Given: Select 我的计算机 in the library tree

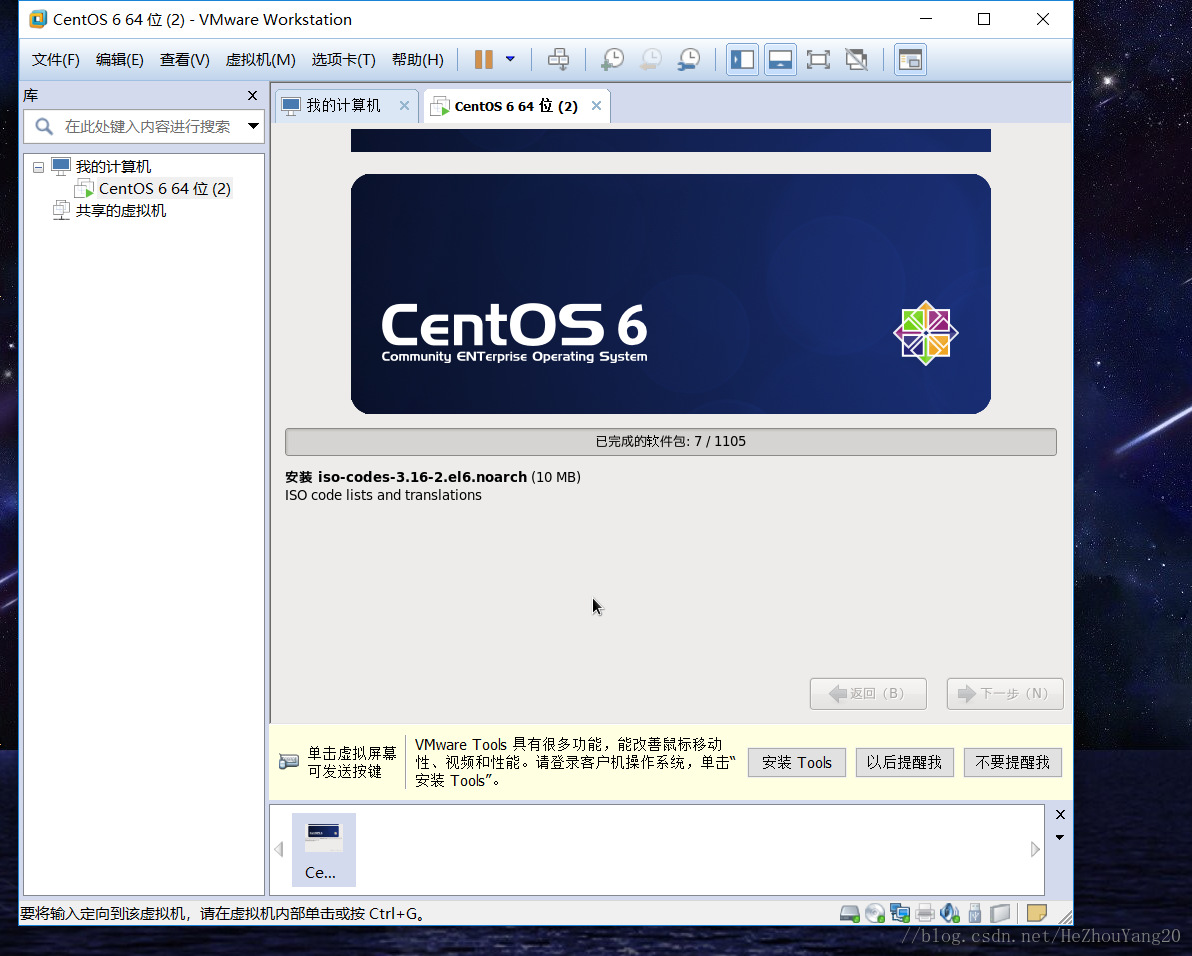Looking at the screenshot, I should 113,166.
